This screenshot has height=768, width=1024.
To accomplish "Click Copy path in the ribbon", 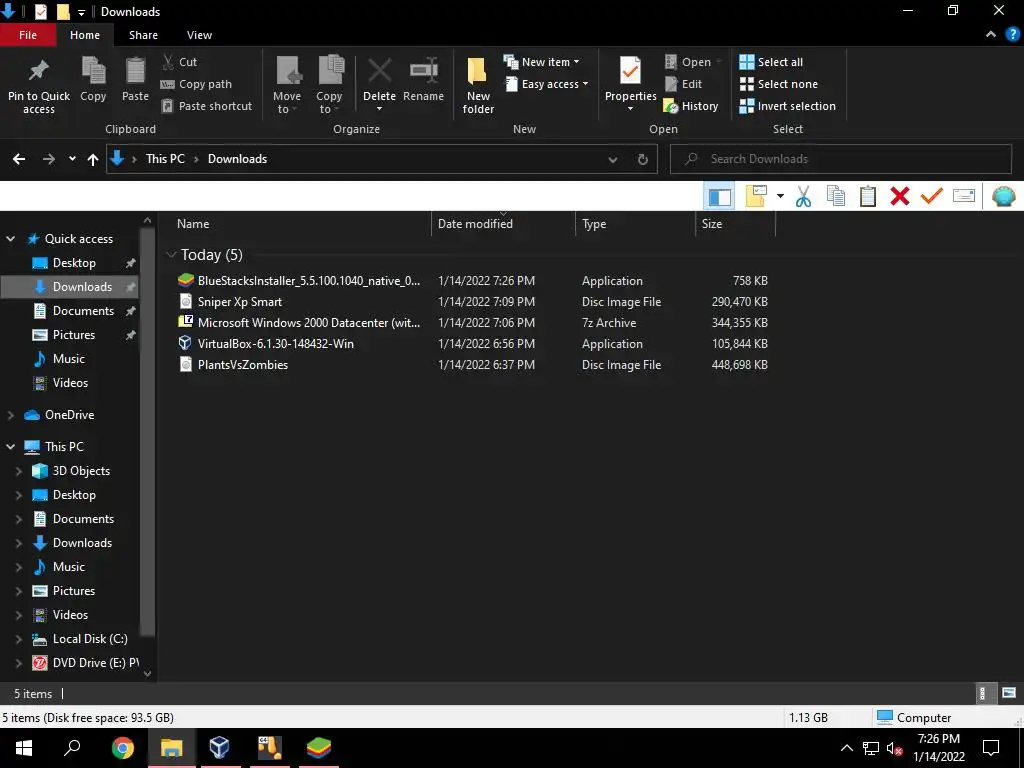I will (x=196, y=84).
